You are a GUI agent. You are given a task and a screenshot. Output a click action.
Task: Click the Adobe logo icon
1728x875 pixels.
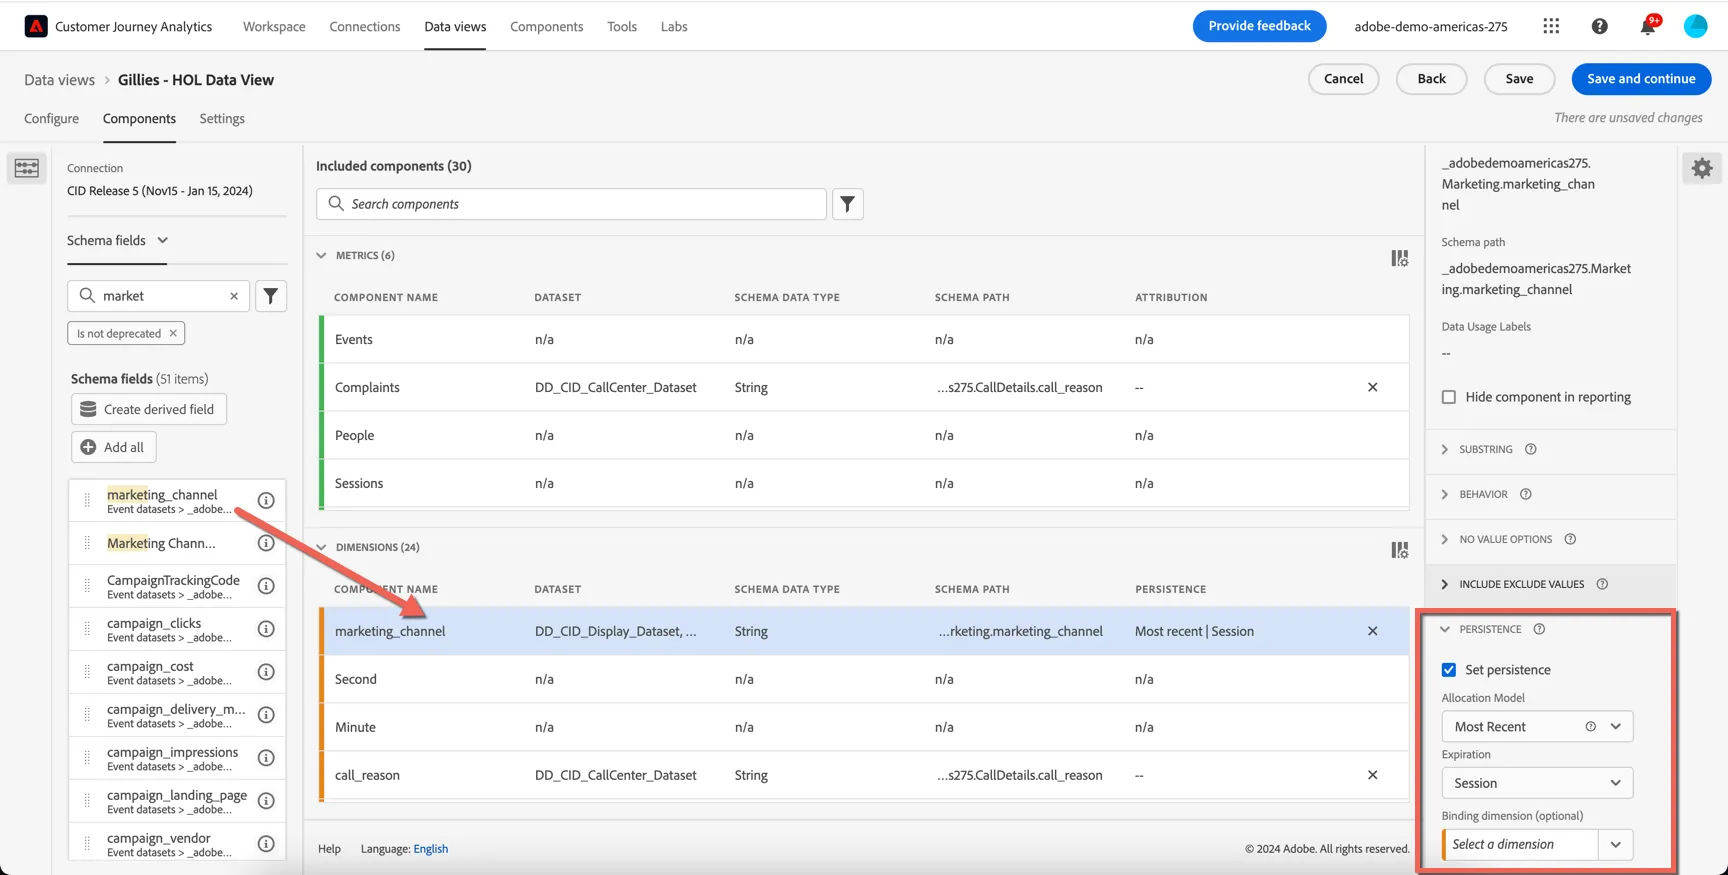point(36,26)
